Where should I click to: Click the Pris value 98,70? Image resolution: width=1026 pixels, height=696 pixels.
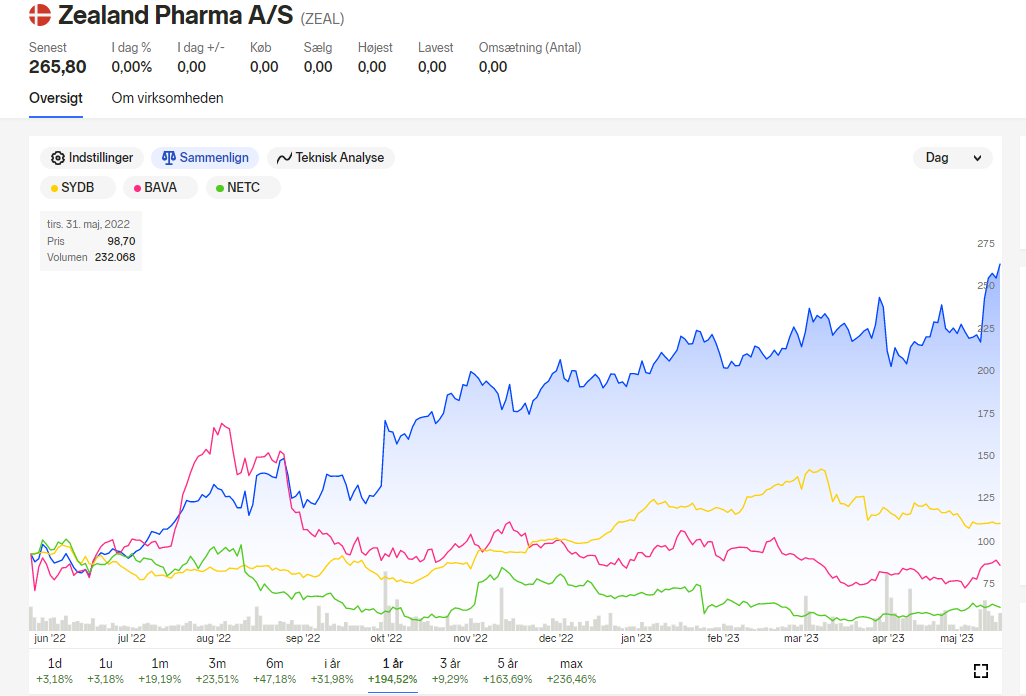(121, 241)
